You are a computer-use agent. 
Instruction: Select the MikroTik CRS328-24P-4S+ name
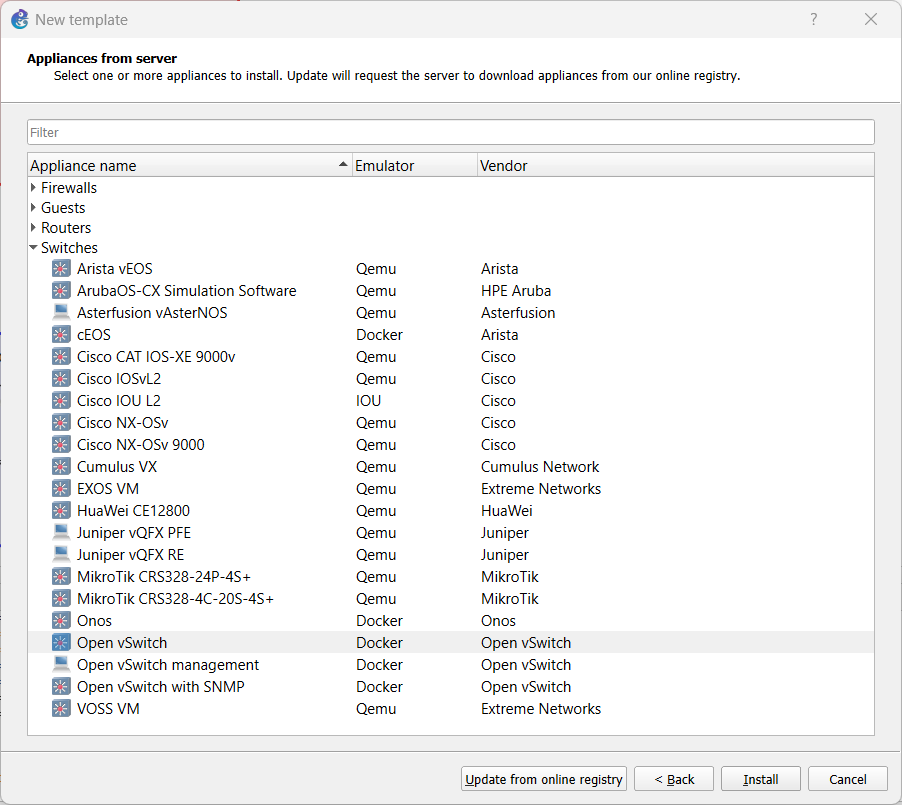164,577
